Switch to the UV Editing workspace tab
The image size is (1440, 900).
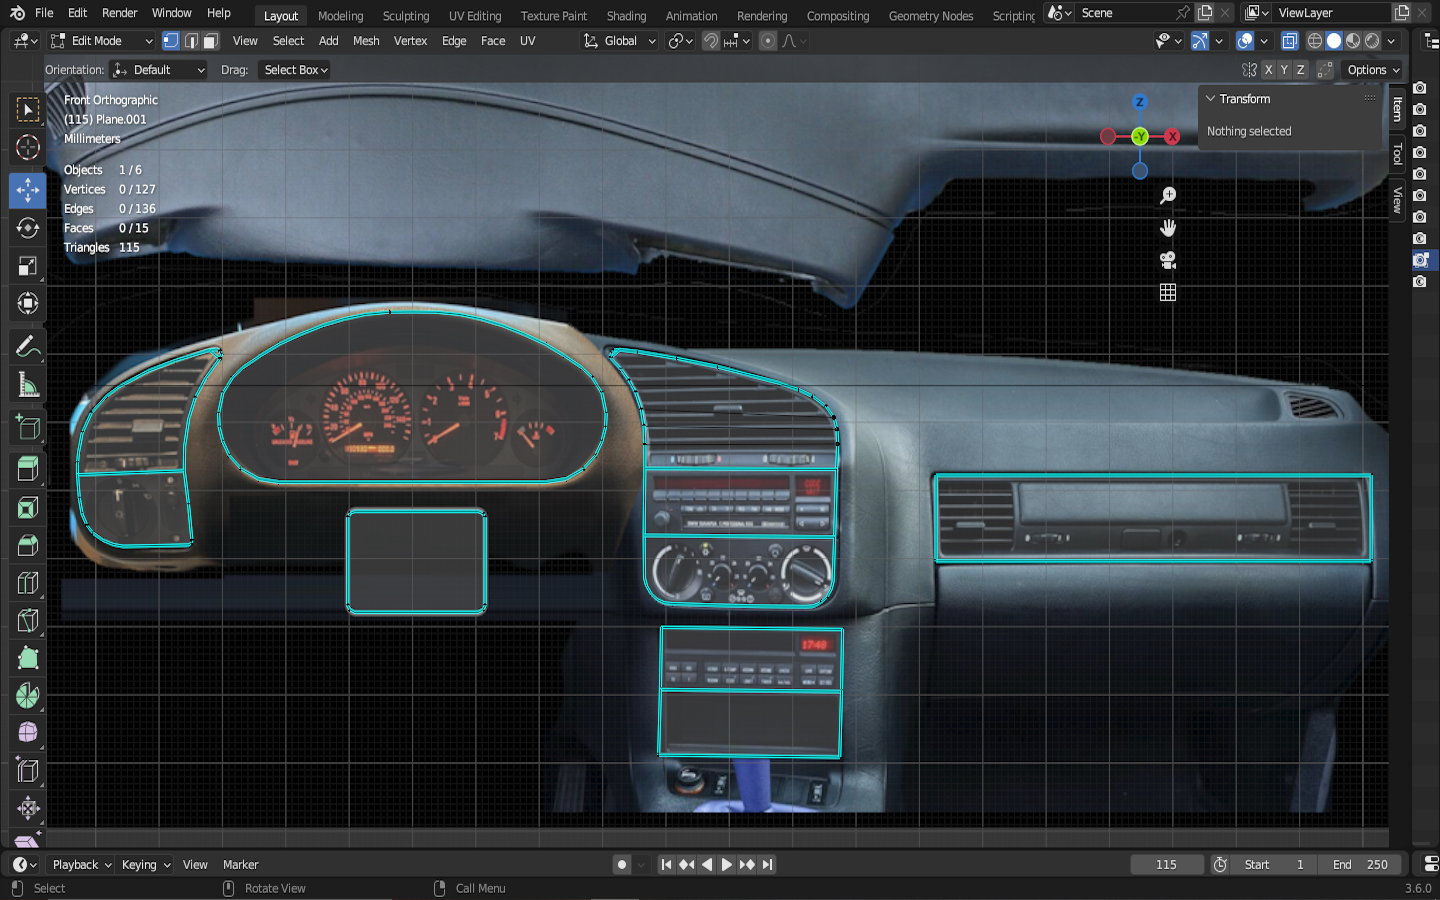(x=475, y=16)
